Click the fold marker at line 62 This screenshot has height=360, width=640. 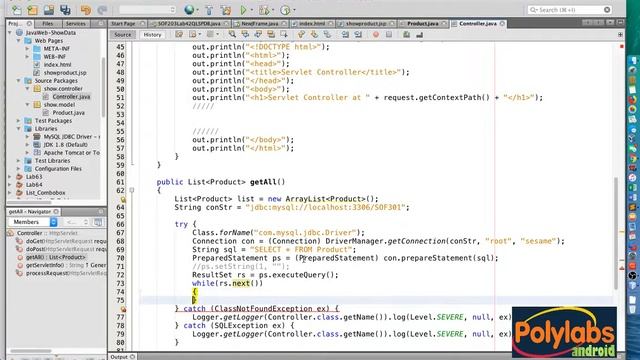coord(132,190)
